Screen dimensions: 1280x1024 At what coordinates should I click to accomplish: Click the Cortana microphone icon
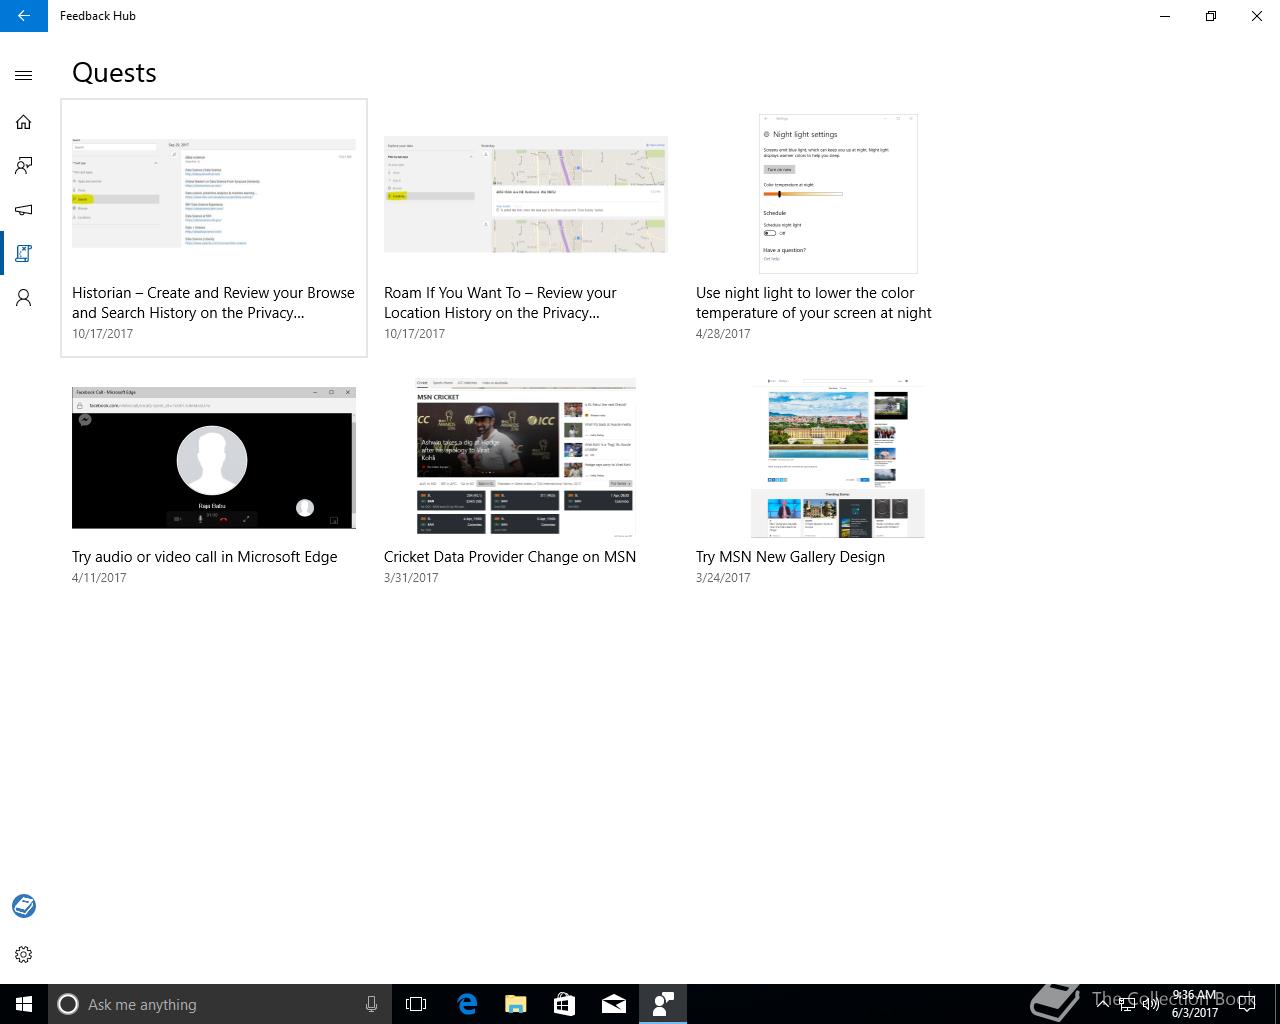point(371,1004)
